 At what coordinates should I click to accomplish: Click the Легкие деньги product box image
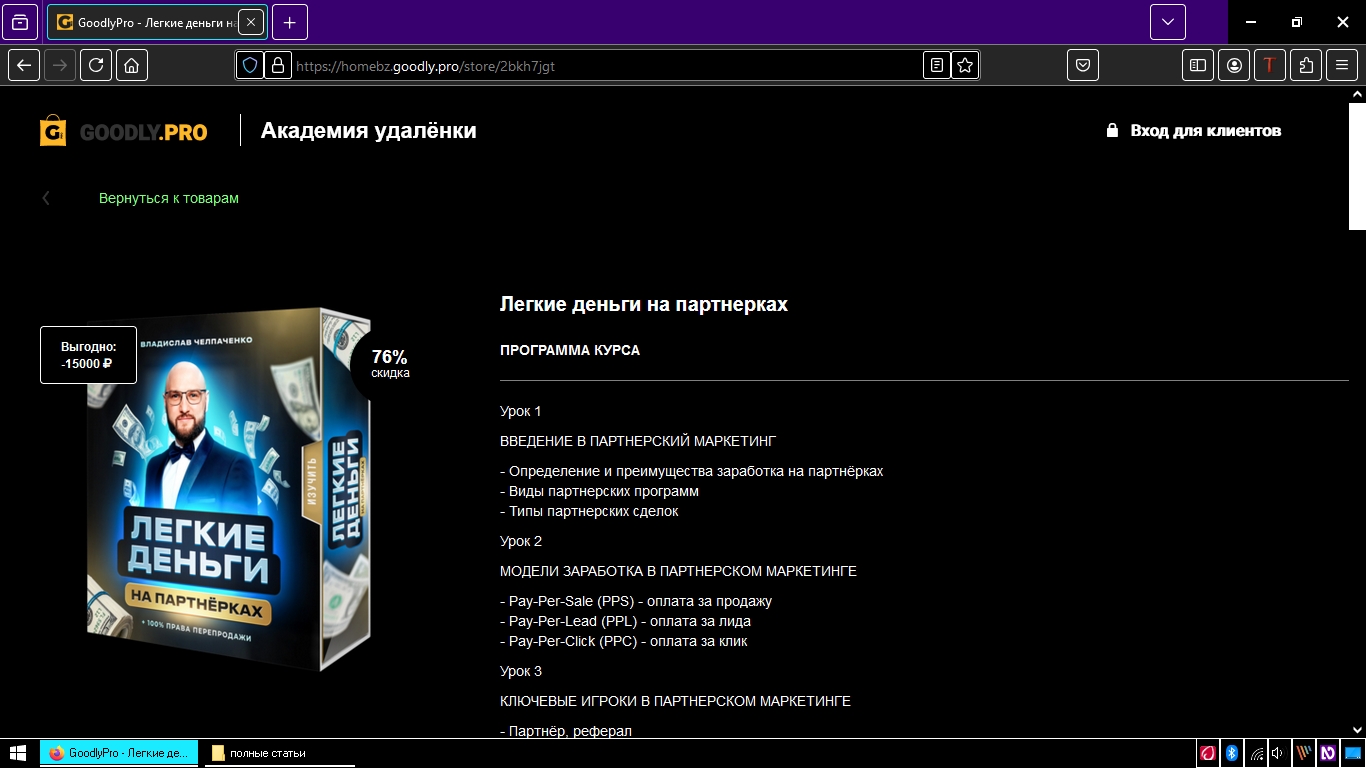[x=228, y=489]
